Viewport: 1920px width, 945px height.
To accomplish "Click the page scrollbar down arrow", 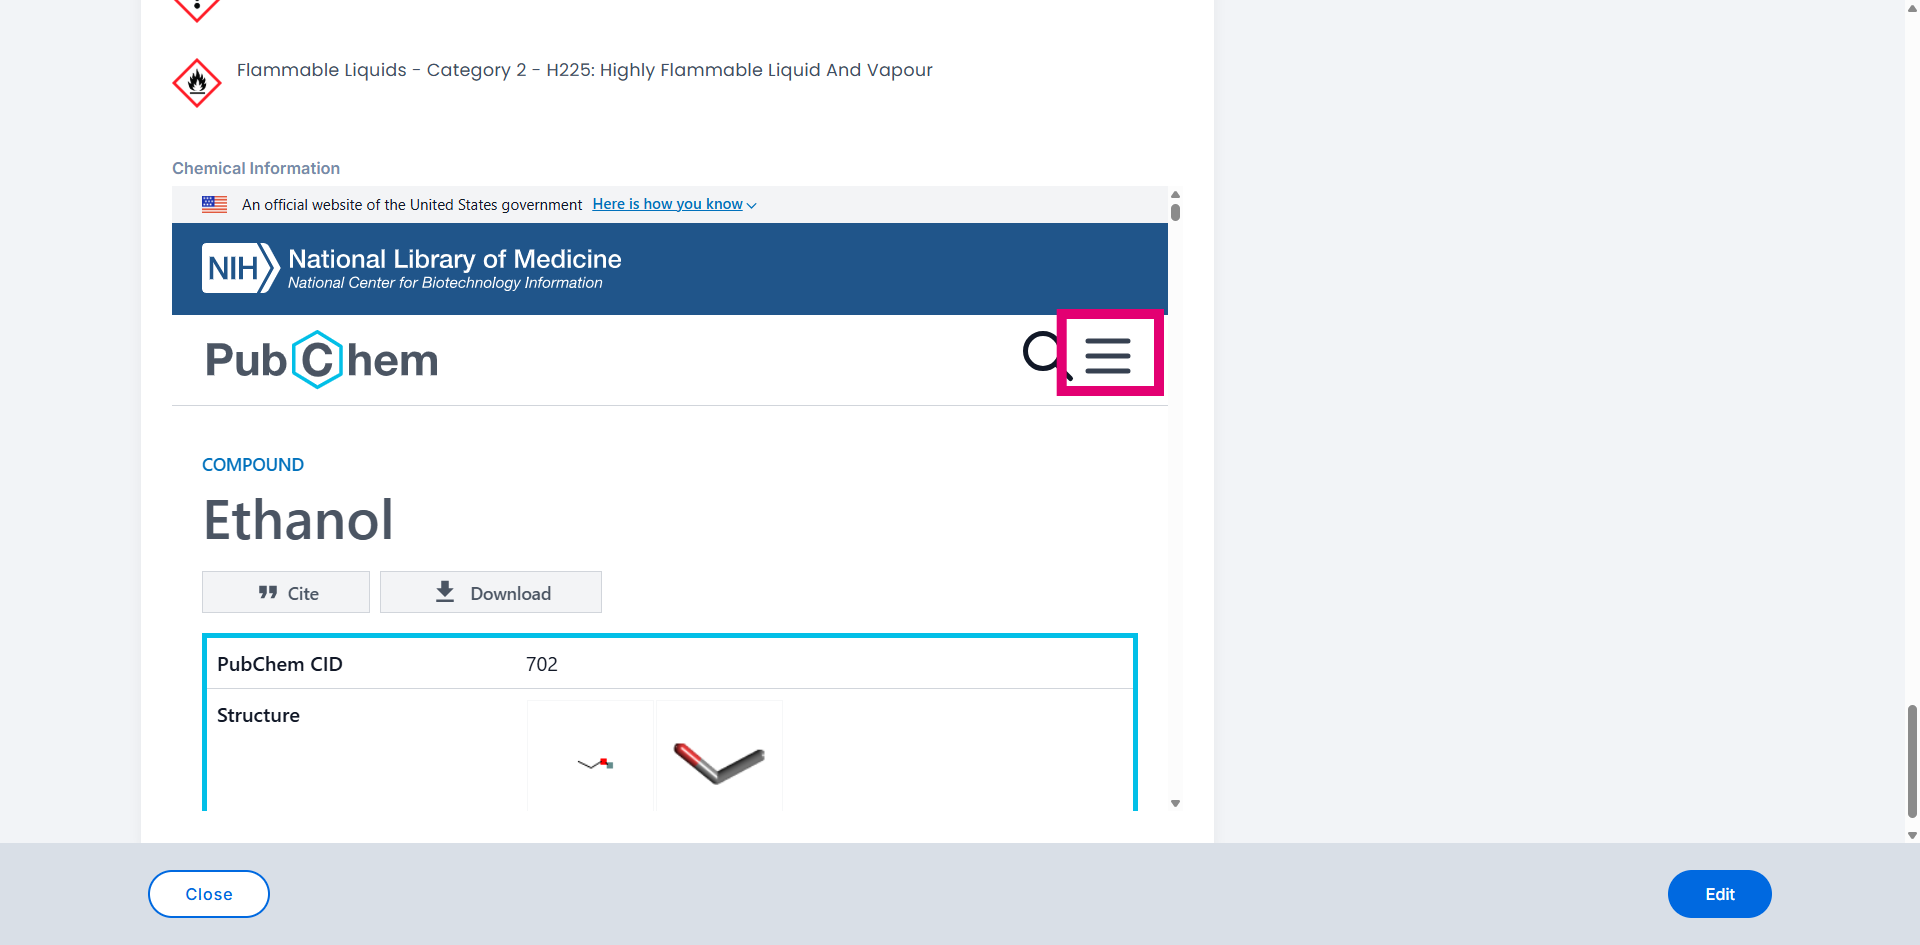I will click(1912, 835).
